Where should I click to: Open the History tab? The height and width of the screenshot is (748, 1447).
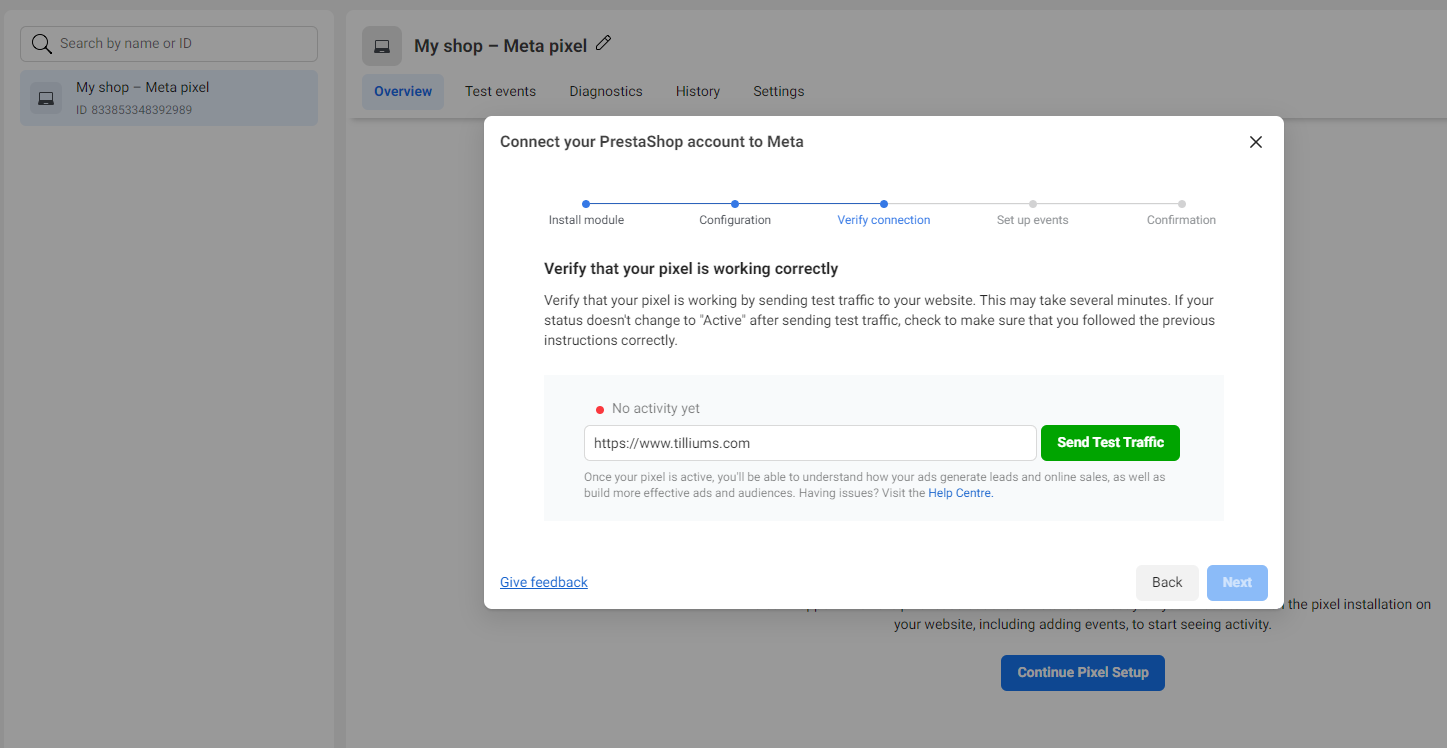698,91
